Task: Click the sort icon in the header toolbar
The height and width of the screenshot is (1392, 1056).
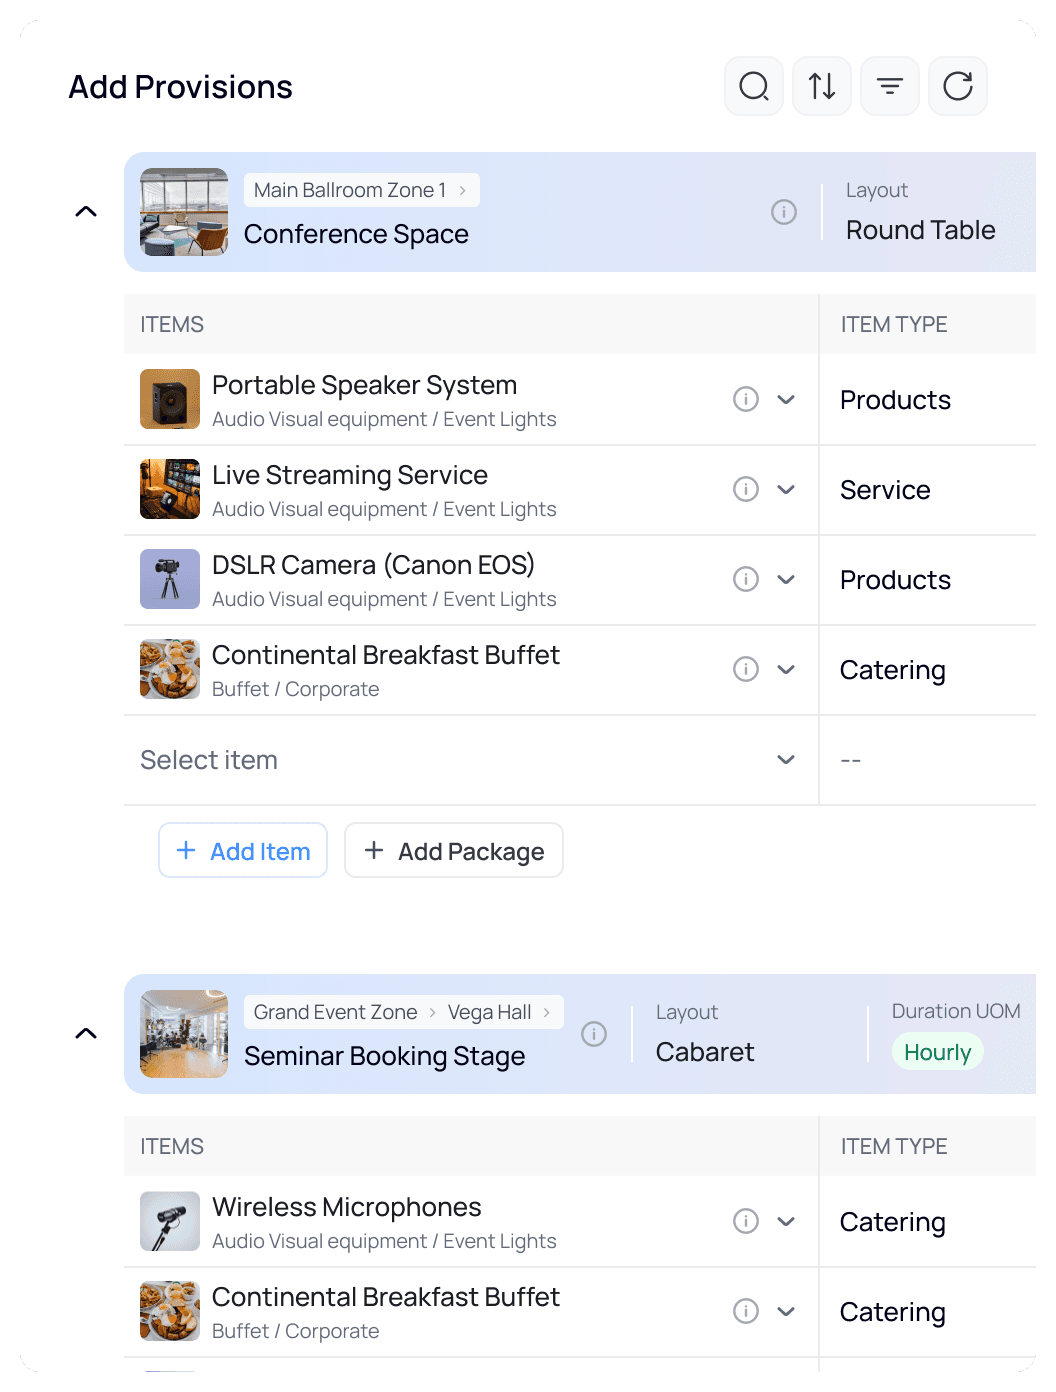Action: click(822, 86)
